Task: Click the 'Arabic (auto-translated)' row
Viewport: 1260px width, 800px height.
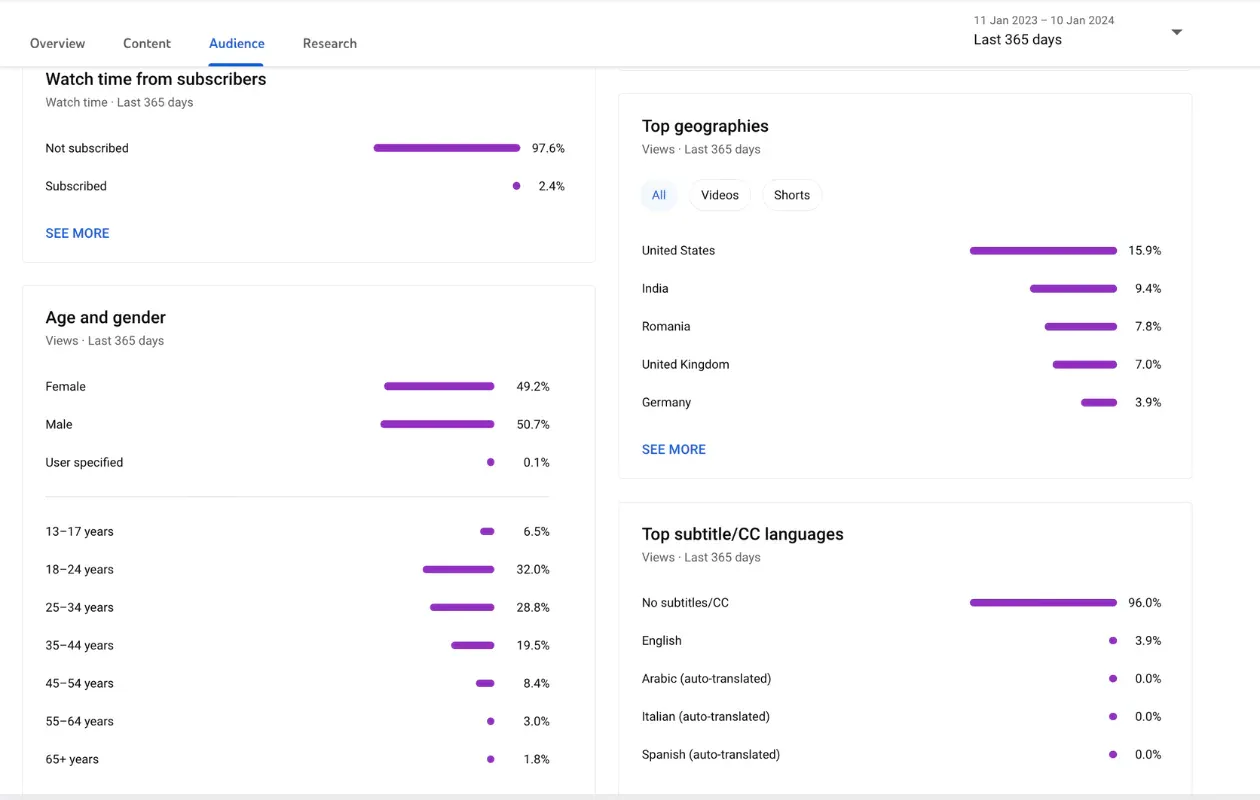Action: 902,678
